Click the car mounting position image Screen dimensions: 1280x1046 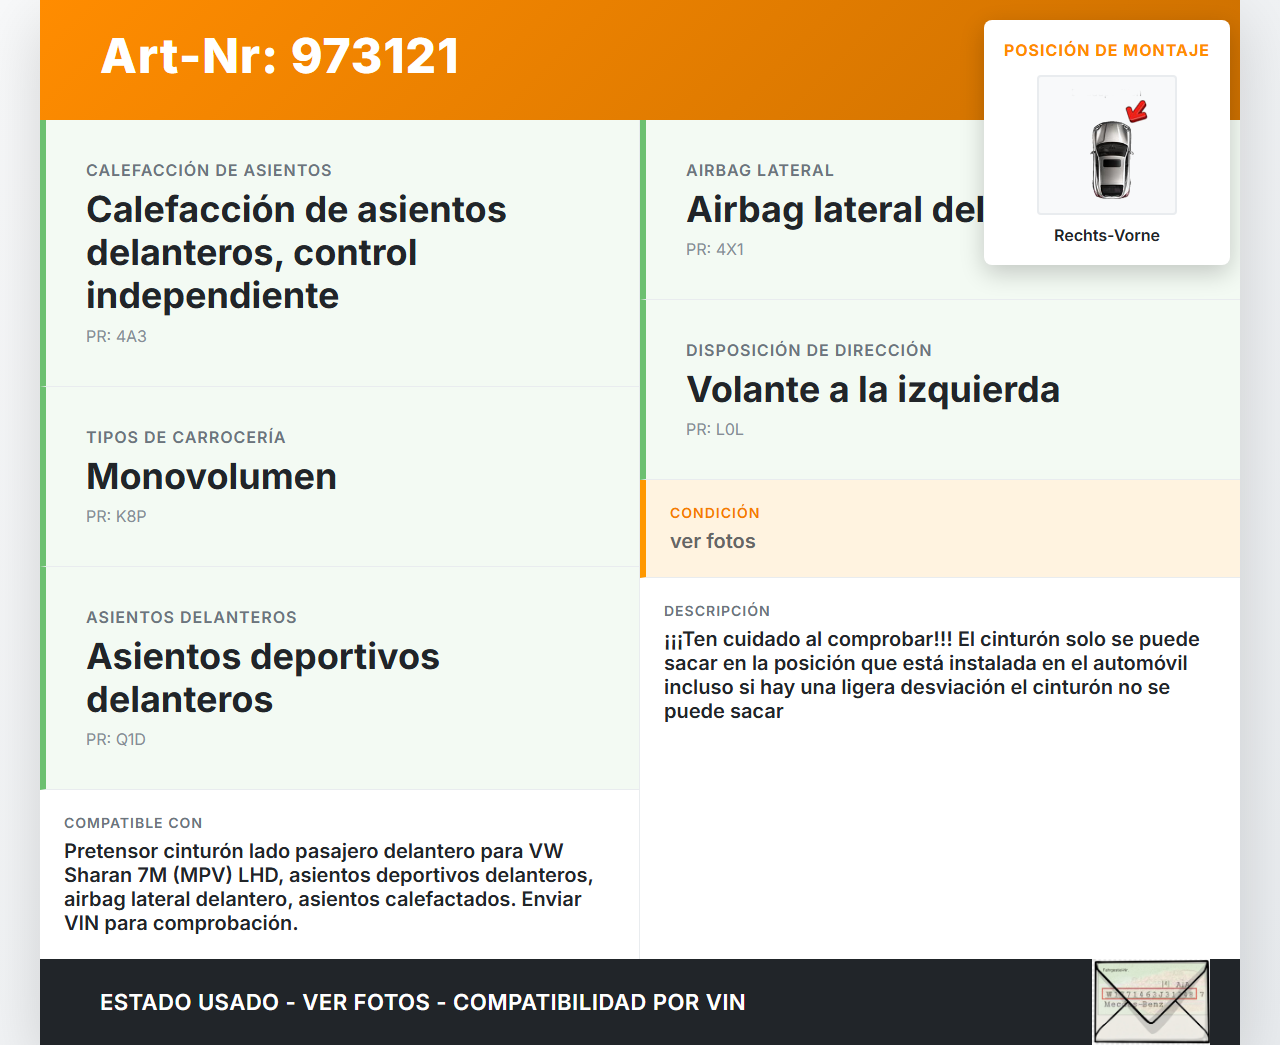point(1107,145)
